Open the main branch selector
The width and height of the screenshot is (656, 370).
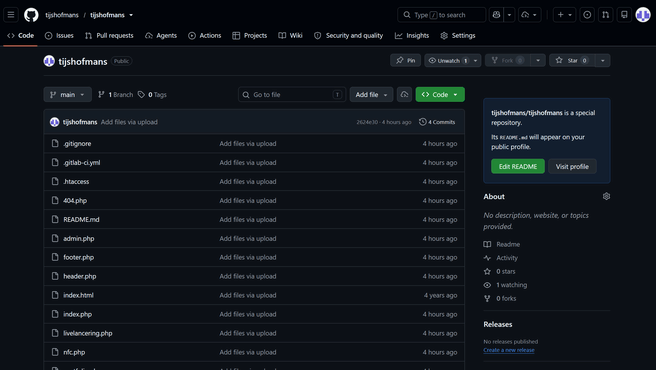pyautogui.click(x=67, y=95)
